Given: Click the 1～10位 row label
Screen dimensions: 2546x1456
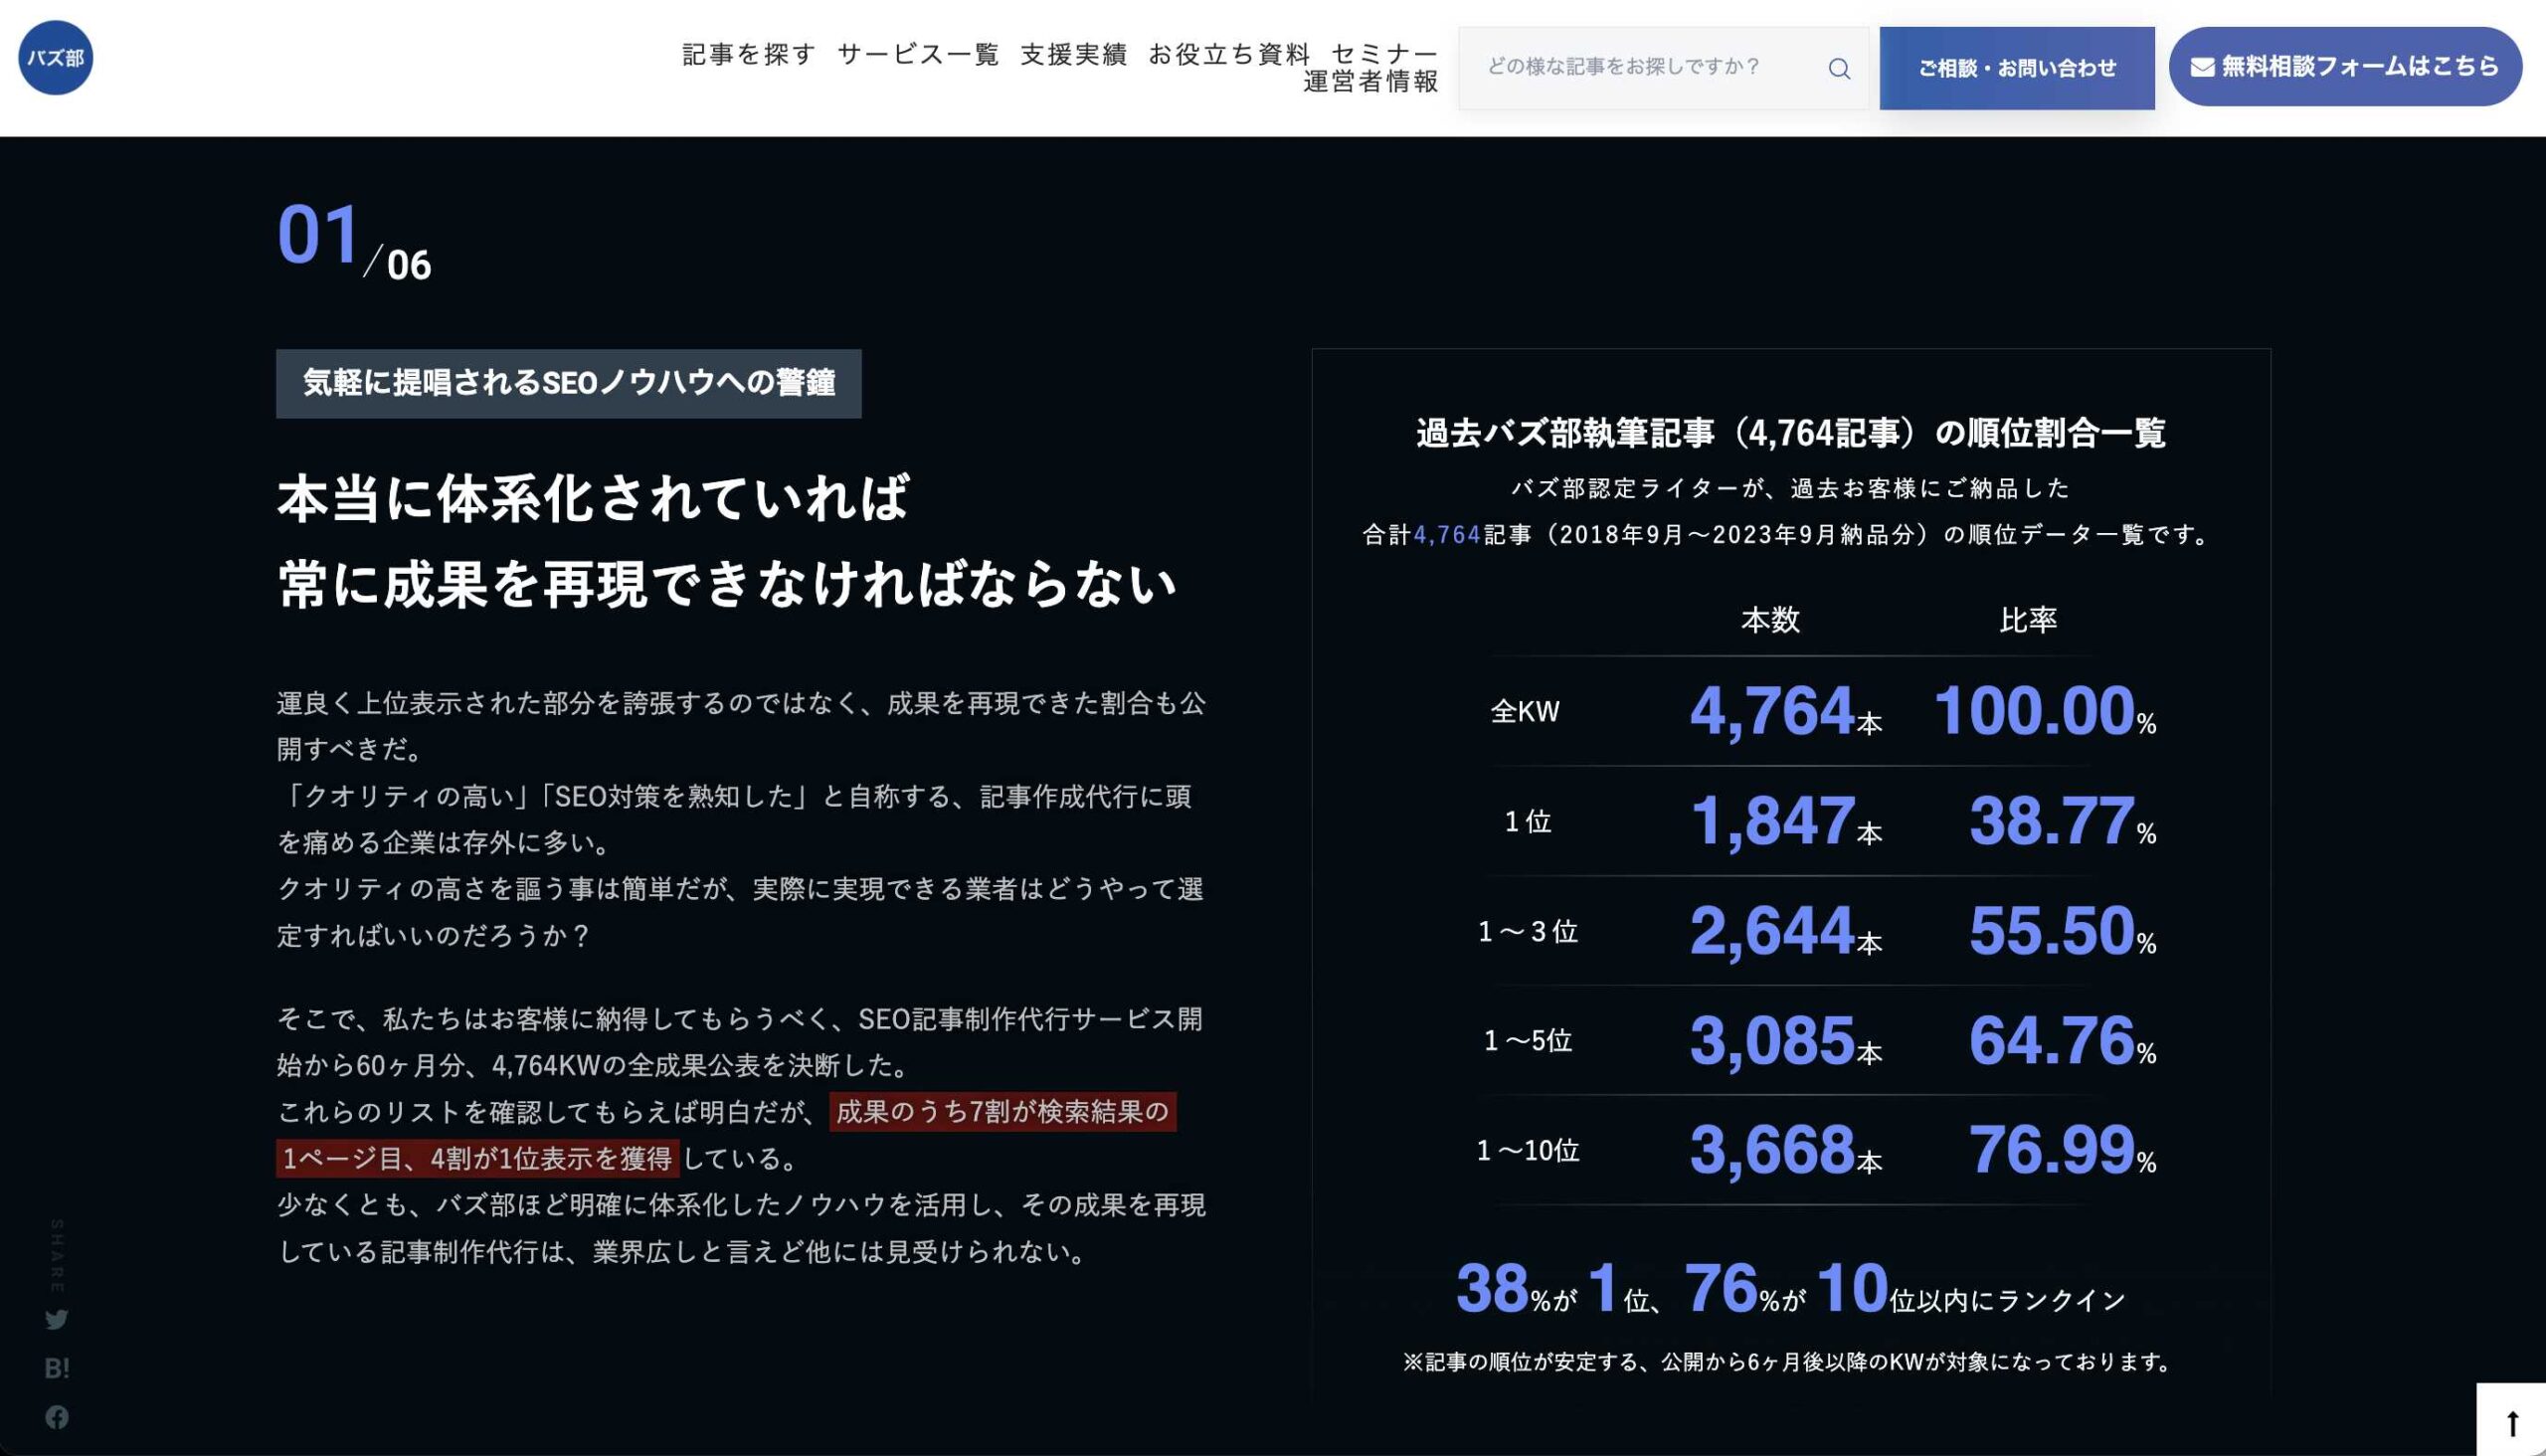Looking at the screenshot, I should (x=1528, y=1150).
